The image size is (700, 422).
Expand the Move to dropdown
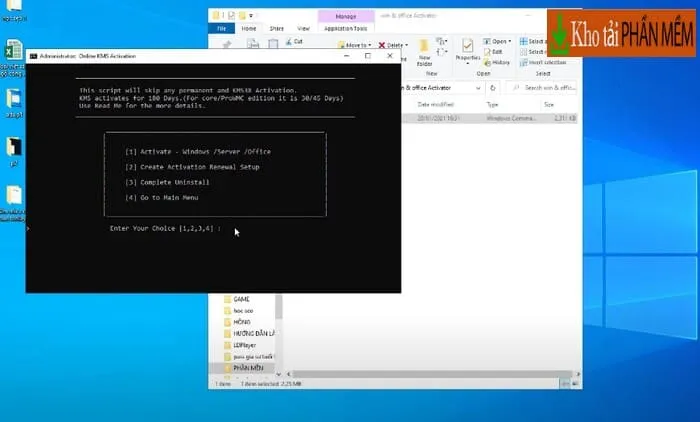(x=370, y=45)
